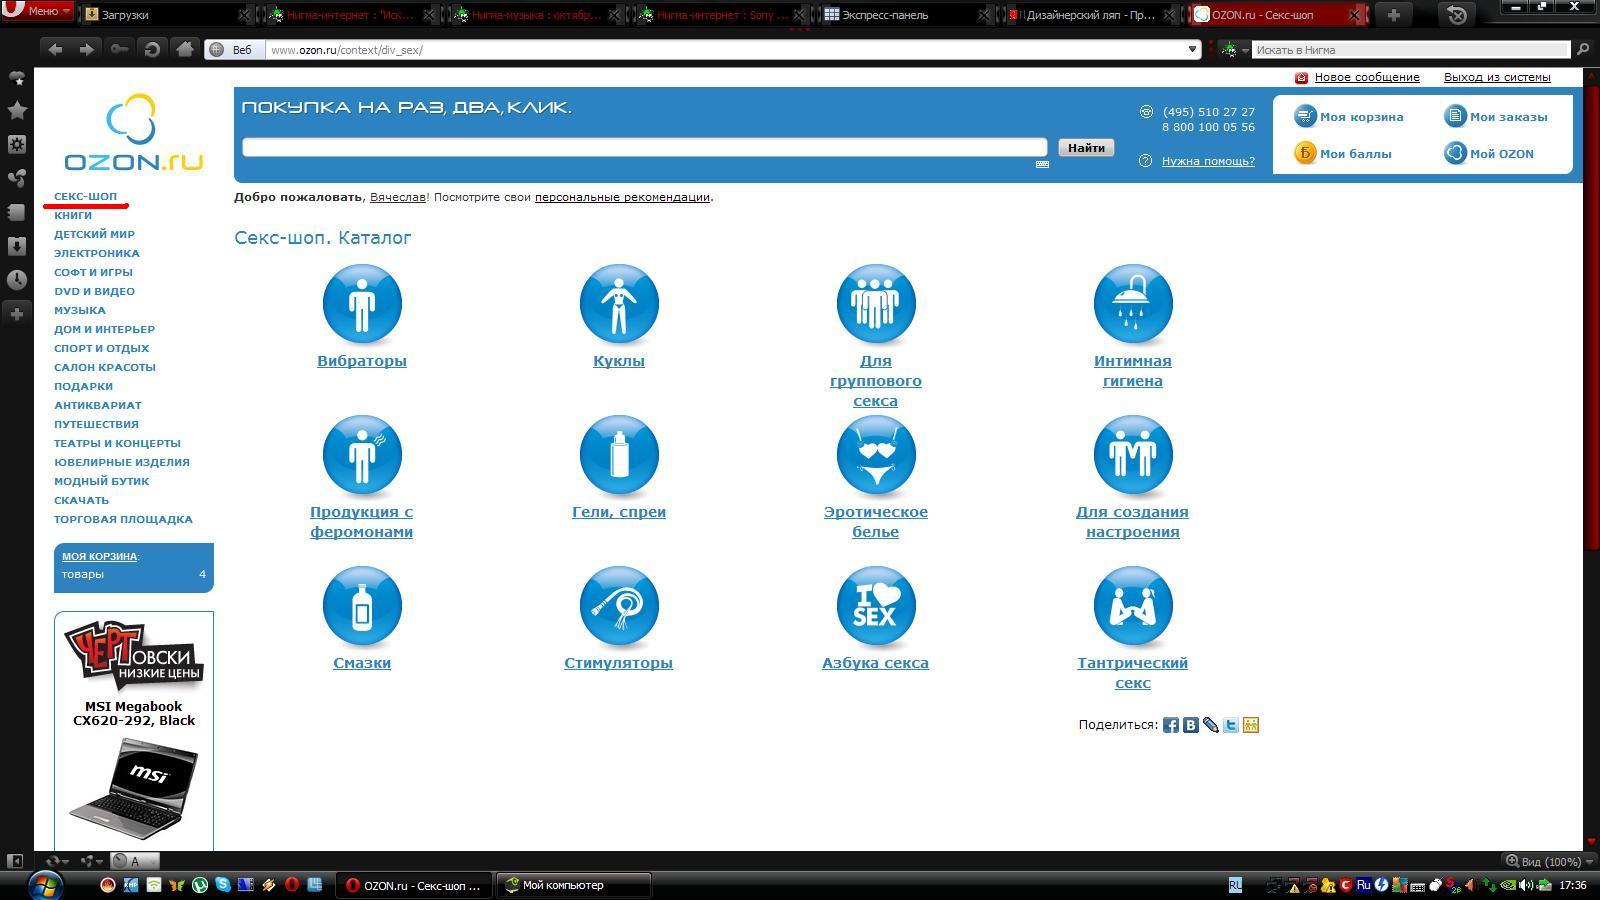This screenshot has width=1600, height=900.
Task: Click the МОЯ КОРЗИНА sidebar link
Action: click(99, 556)
